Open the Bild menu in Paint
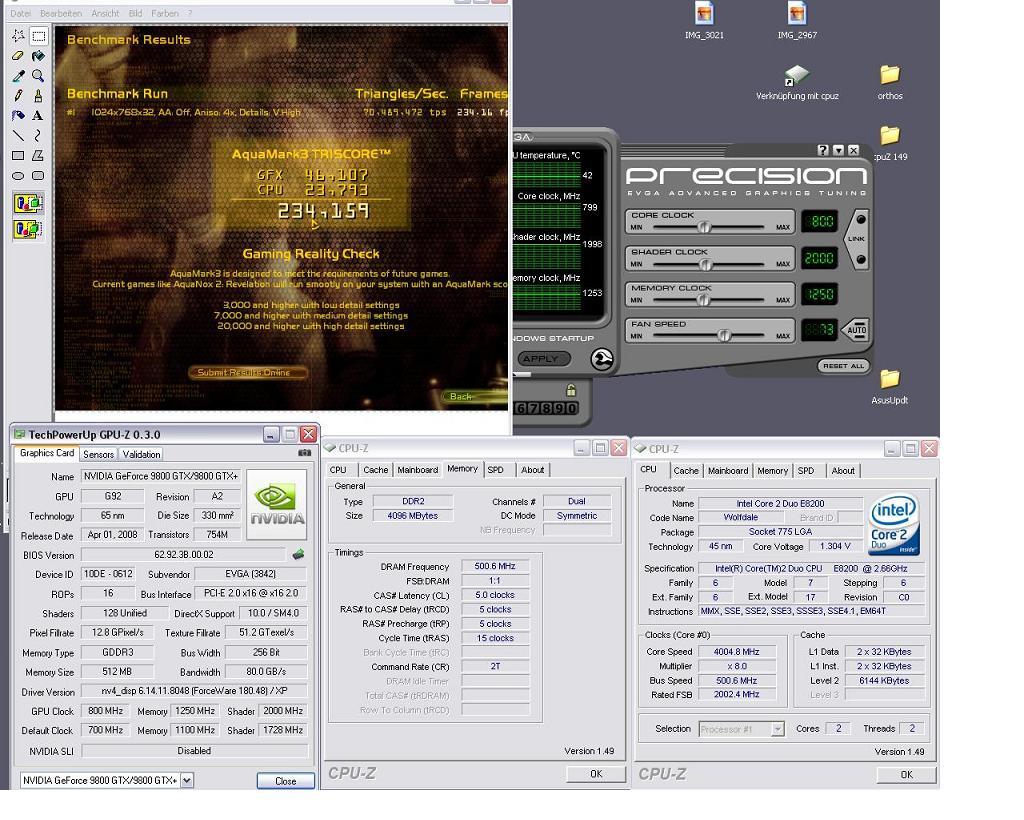 point(135,13)
